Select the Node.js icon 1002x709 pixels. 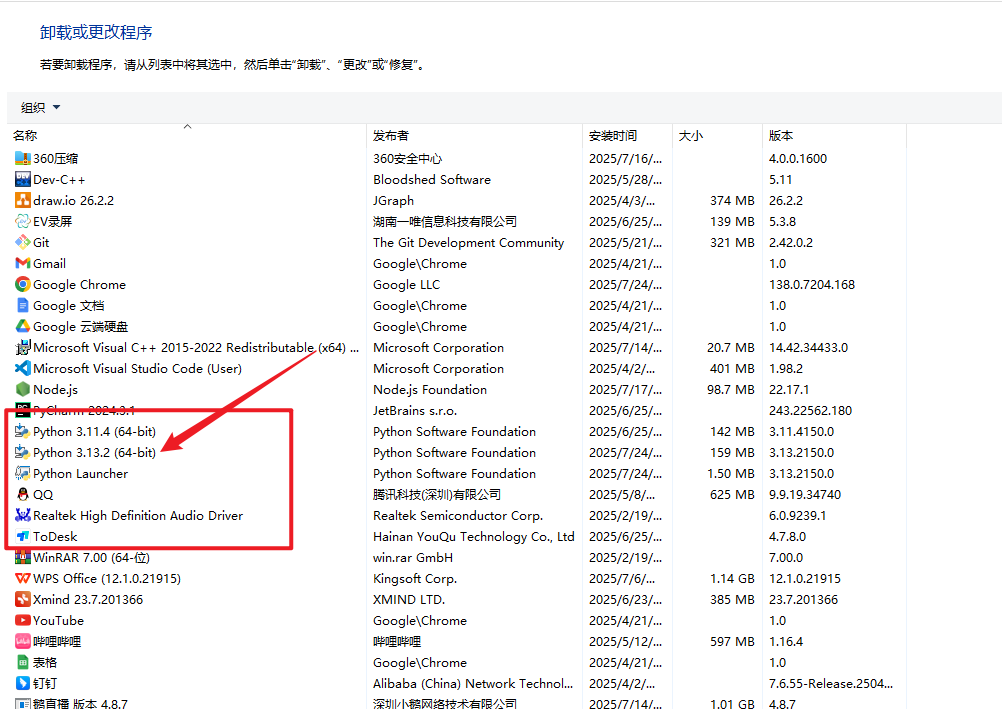tap(22, 389)
